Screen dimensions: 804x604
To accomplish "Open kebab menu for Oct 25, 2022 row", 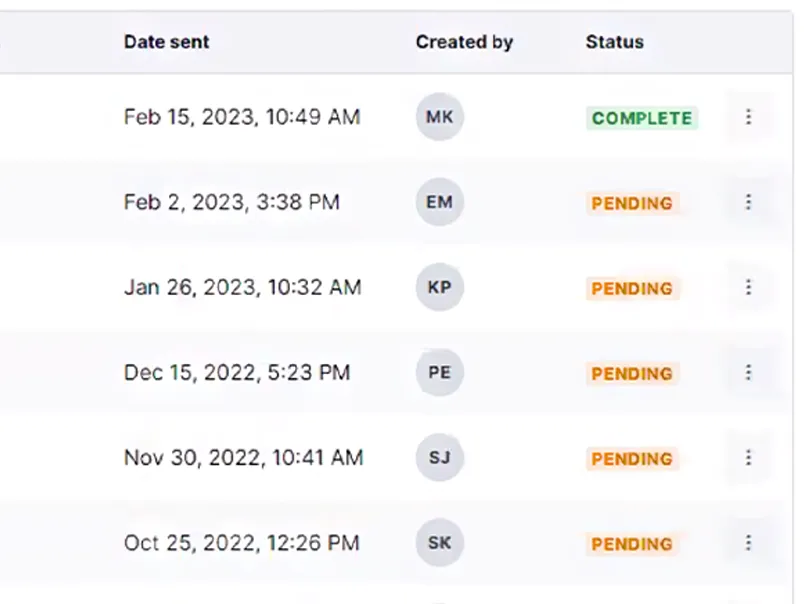I will click(748, 542).
